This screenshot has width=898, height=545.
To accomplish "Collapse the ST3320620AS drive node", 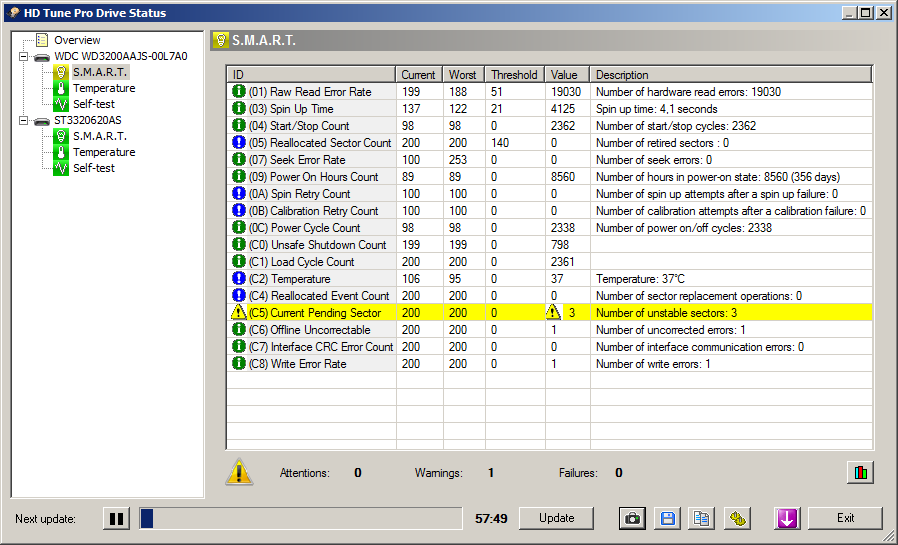I will click(23, 121).
